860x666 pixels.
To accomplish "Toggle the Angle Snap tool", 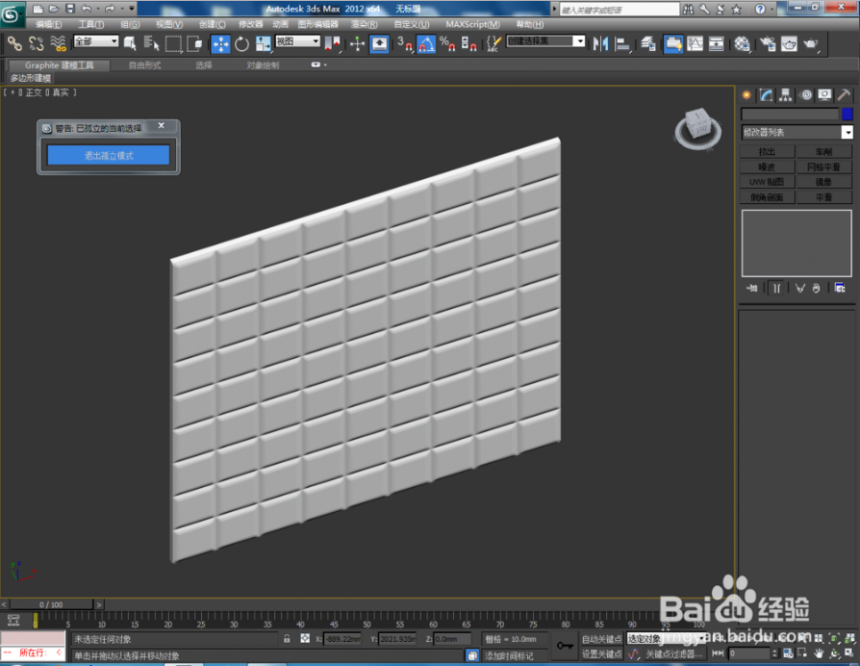I will point(426,43).
